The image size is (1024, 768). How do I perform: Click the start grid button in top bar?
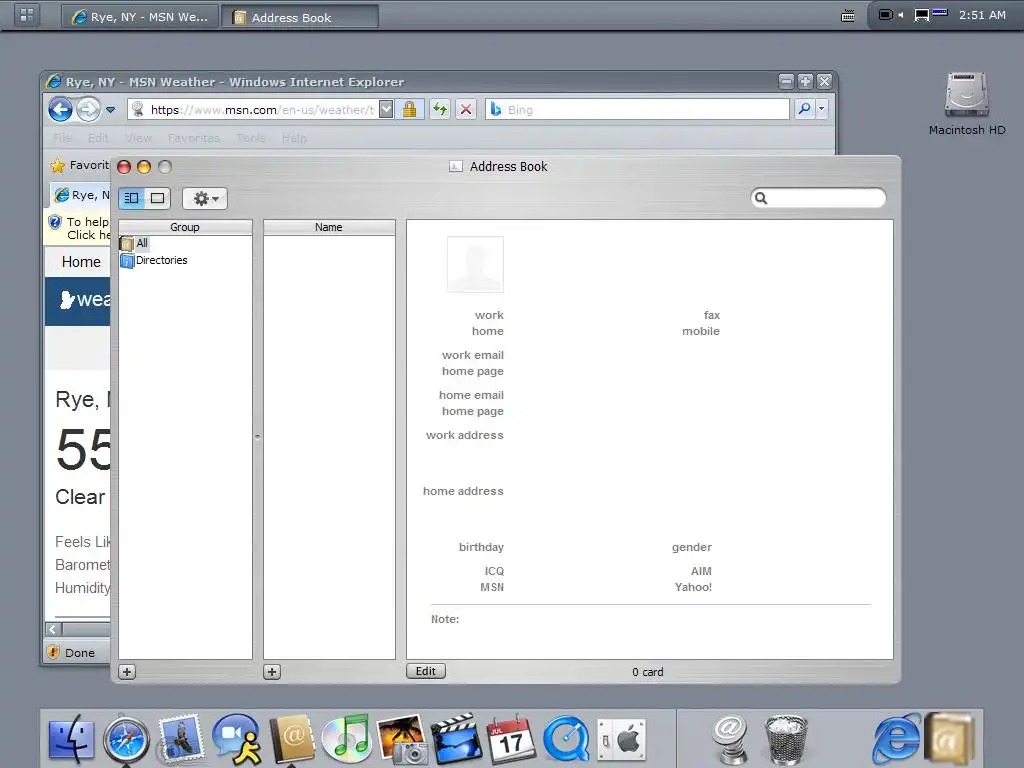click(x=26, y=15)
